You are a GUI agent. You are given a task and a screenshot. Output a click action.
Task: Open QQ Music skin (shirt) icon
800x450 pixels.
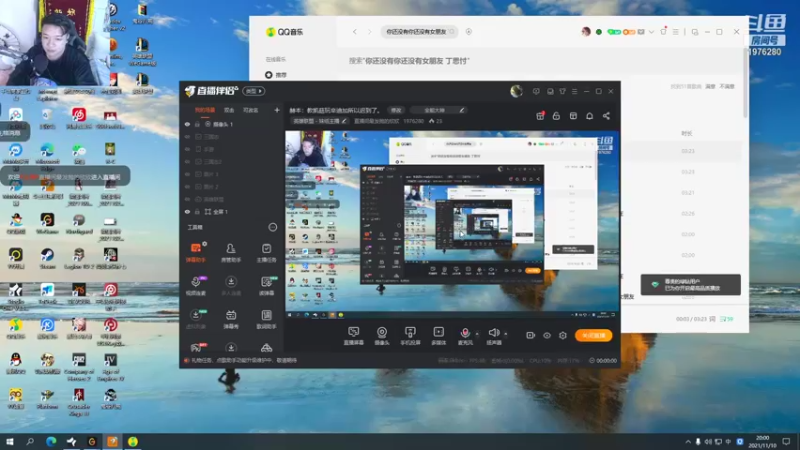663,31
